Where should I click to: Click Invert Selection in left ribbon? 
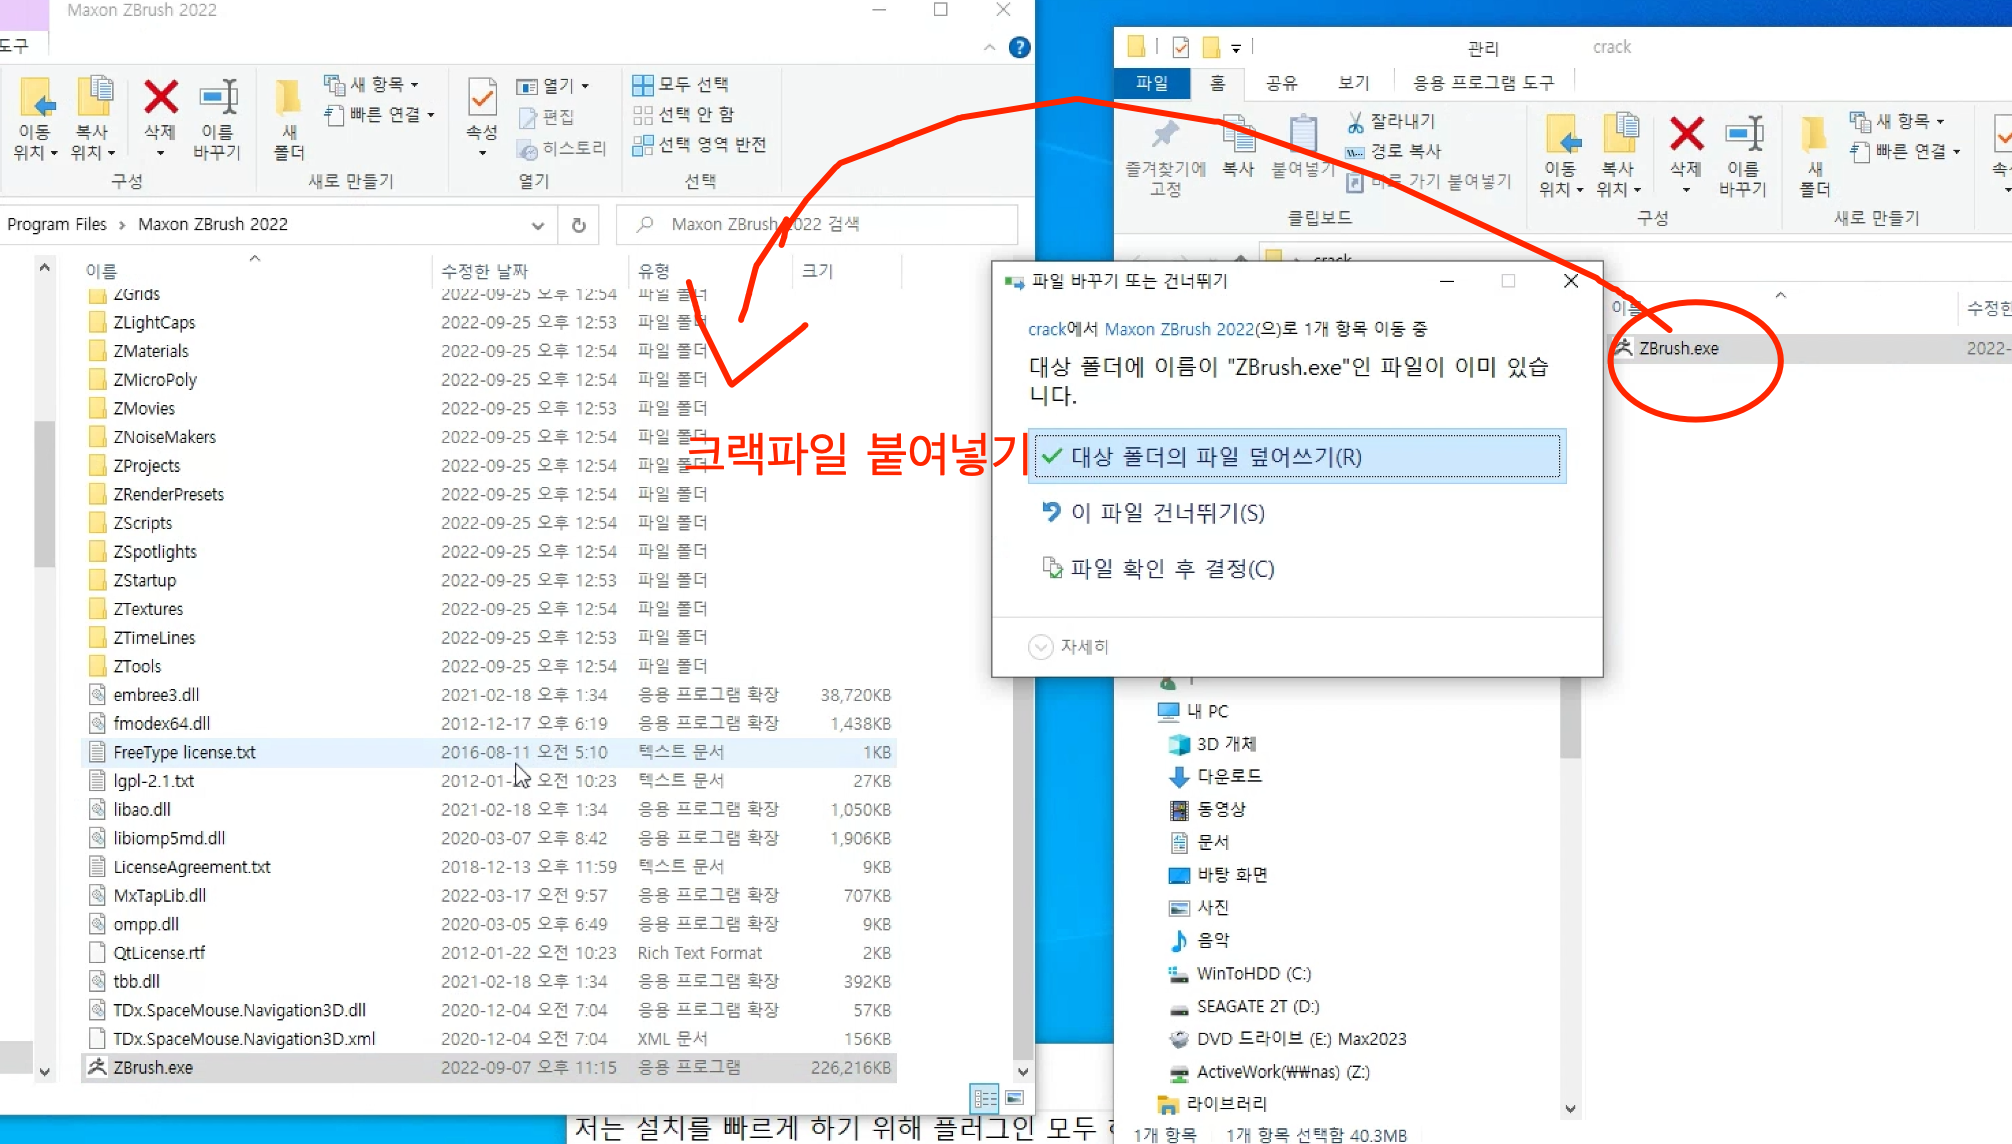tap(701, 145)
